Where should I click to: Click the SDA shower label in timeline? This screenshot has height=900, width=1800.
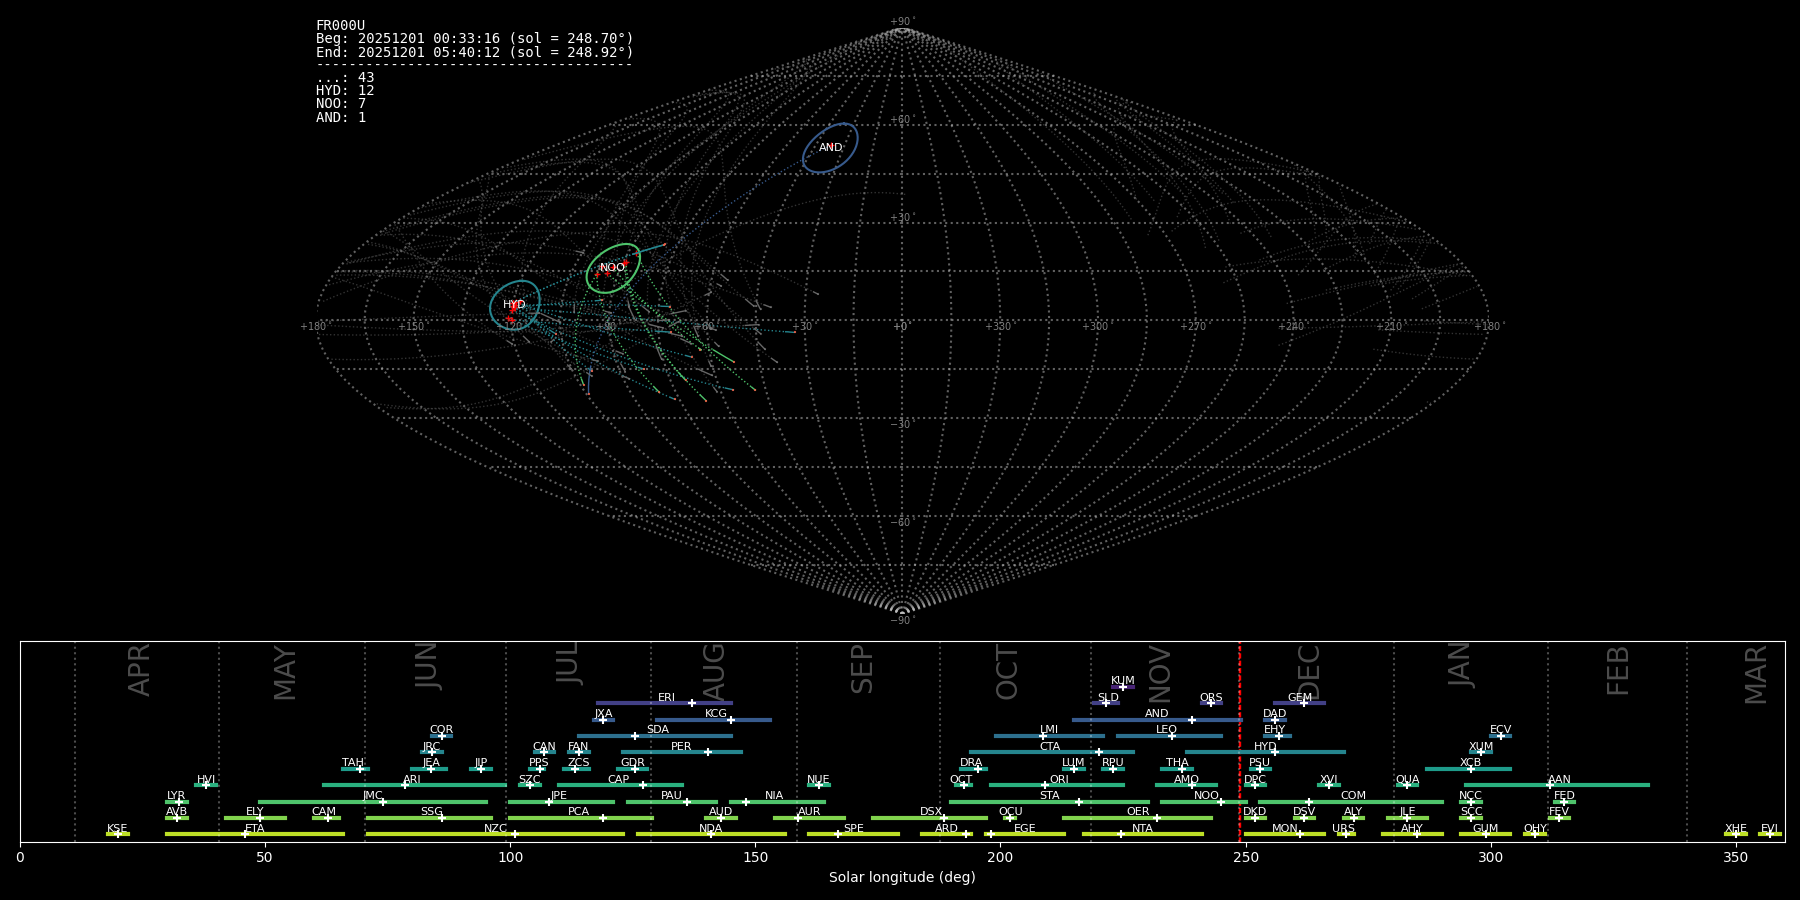(x=658, y=730)
